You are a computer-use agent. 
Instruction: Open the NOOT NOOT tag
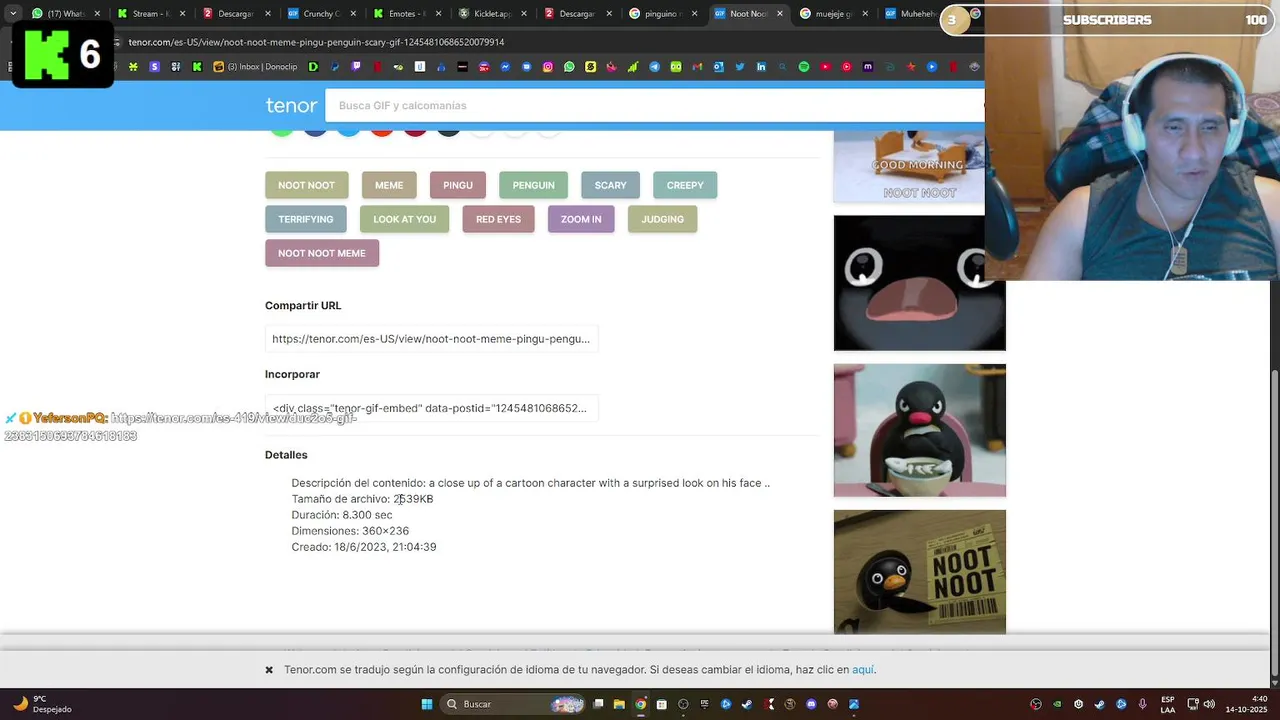306,185
